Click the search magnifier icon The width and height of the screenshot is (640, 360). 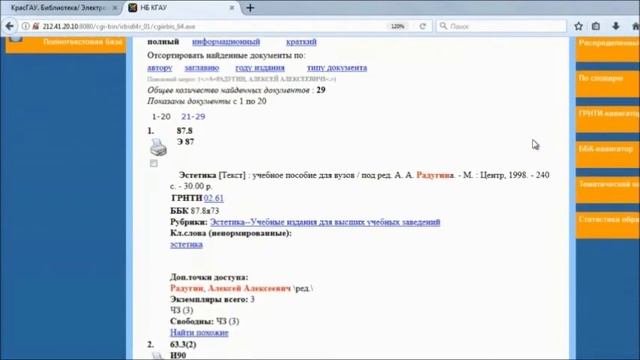[443, 26]
